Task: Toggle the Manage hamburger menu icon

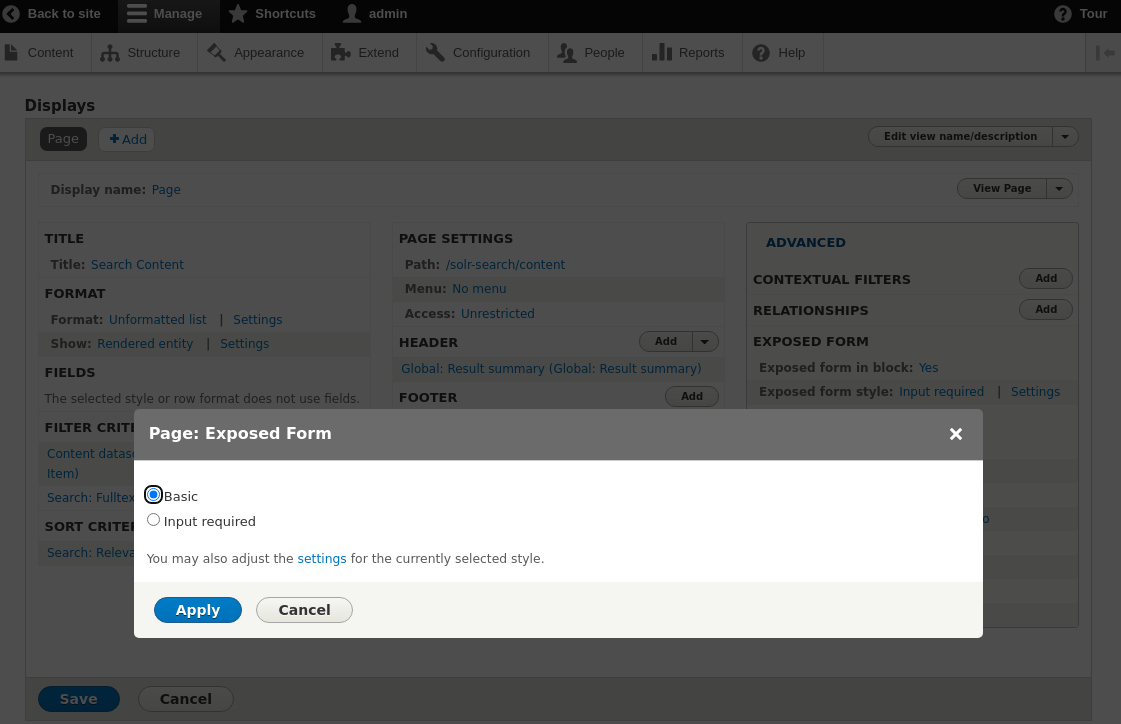Action: click(137, 14)
